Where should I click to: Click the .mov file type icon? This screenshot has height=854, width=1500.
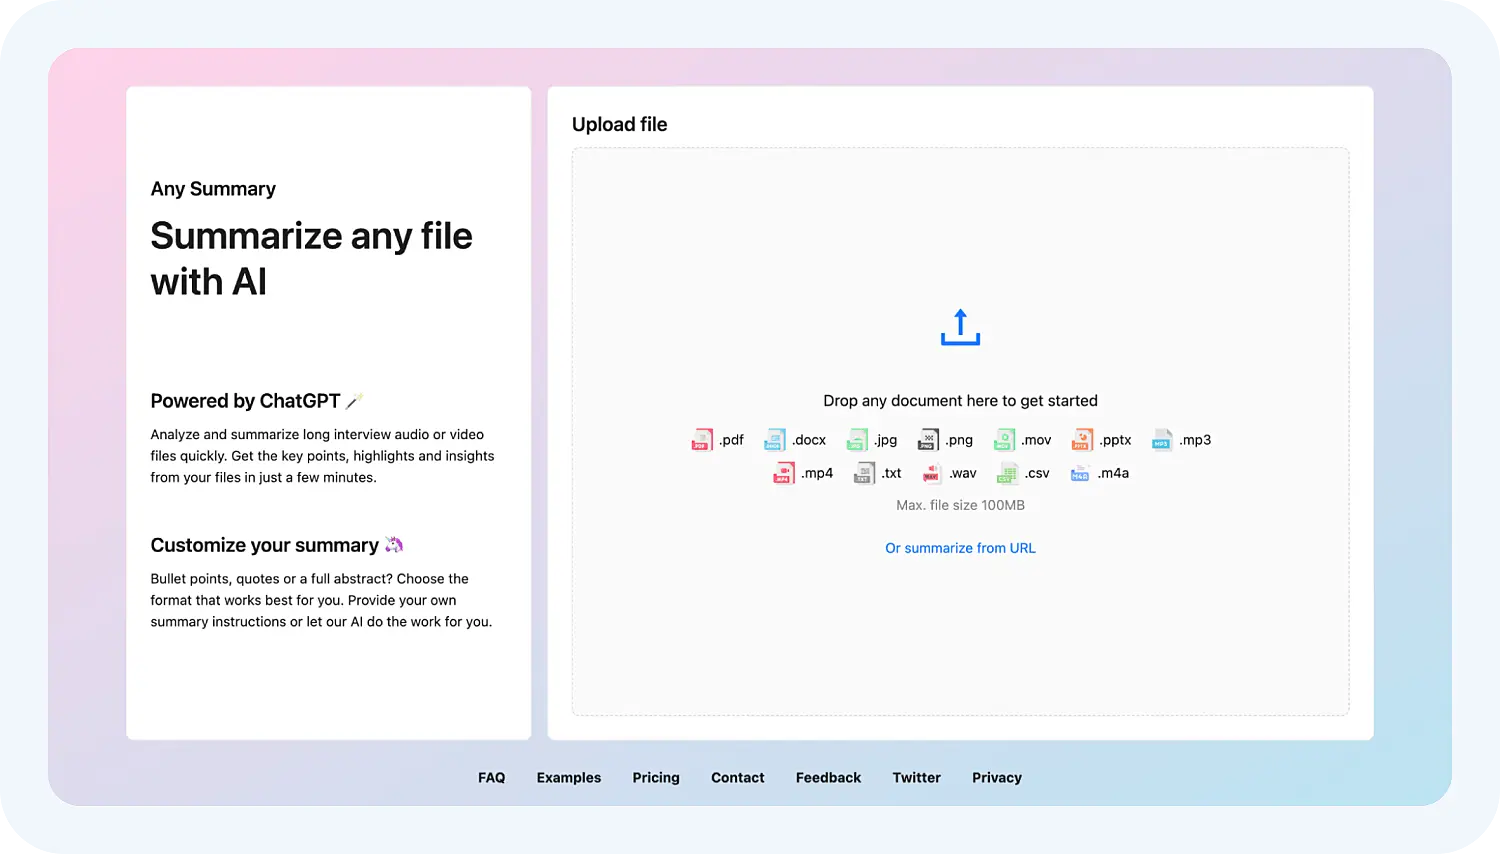coord(1004,440)
